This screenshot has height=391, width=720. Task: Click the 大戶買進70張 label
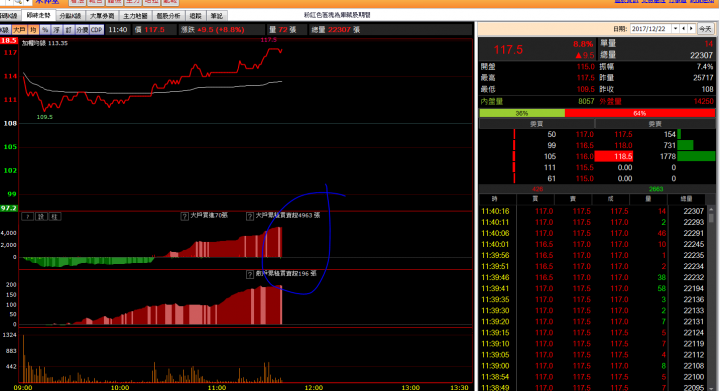tap(209, 215)
